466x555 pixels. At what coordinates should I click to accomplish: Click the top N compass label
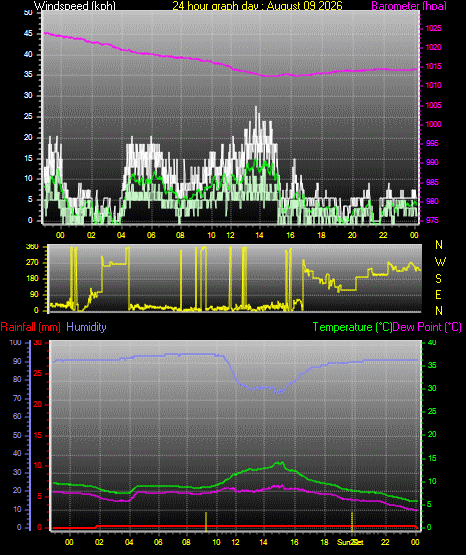(x=439, y=245)
